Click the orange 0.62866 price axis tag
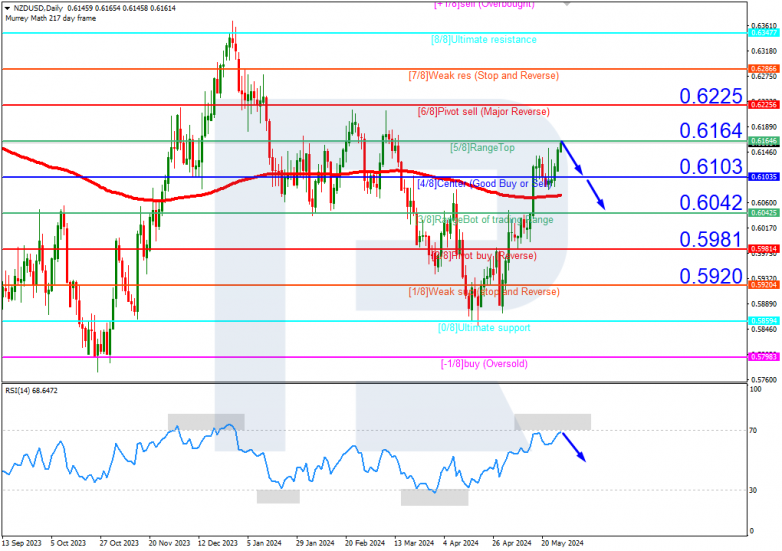782x551 pixels. [x=763, y=69]
